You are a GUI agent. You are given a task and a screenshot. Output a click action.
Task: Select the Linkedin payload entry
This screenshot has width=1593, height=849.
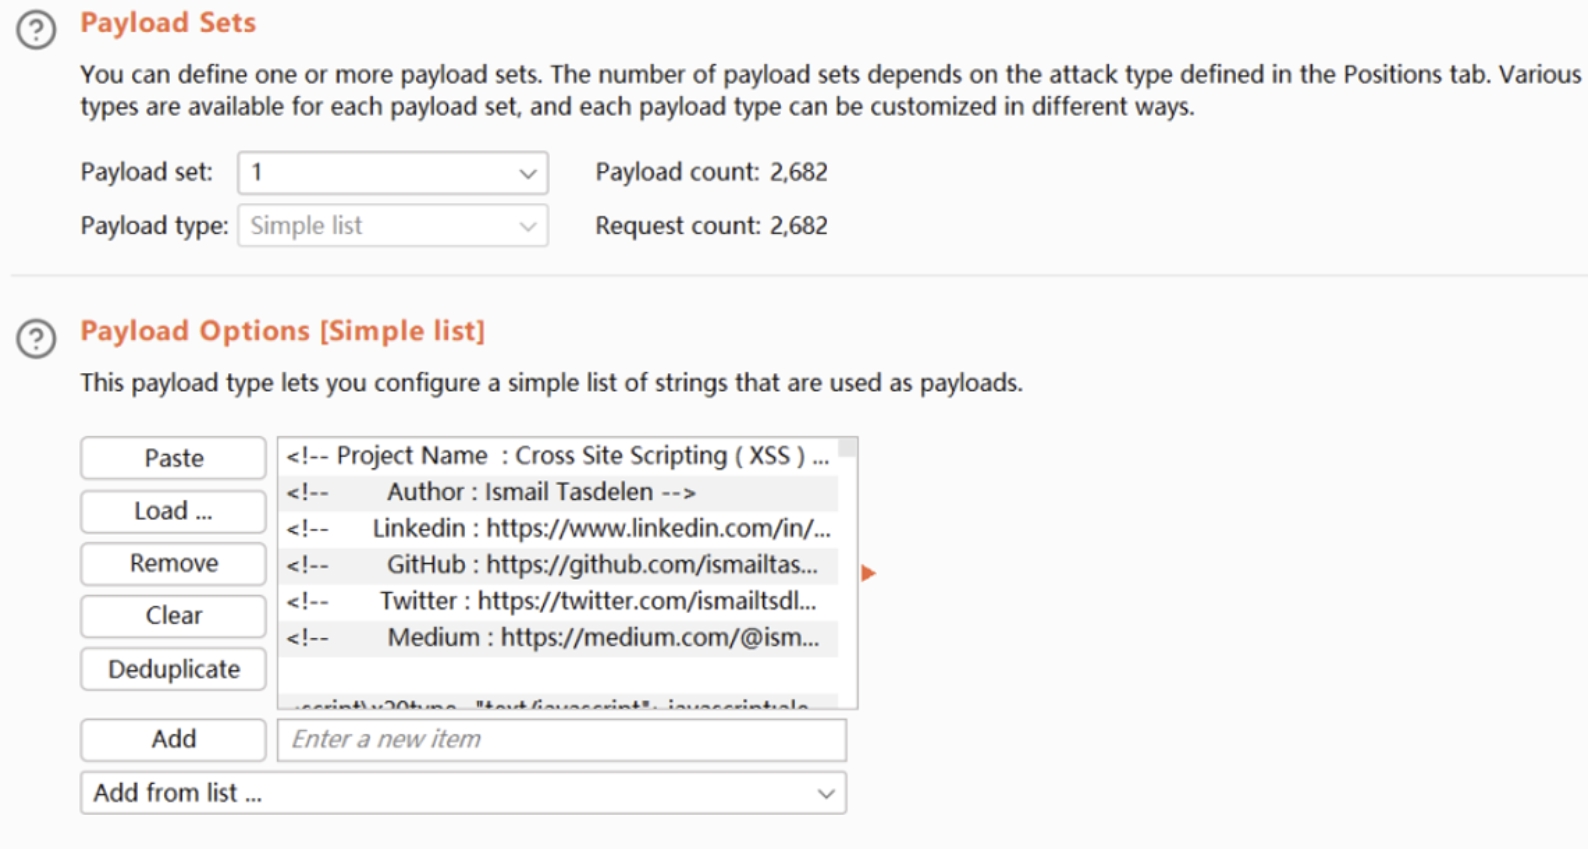coord(557,528)
